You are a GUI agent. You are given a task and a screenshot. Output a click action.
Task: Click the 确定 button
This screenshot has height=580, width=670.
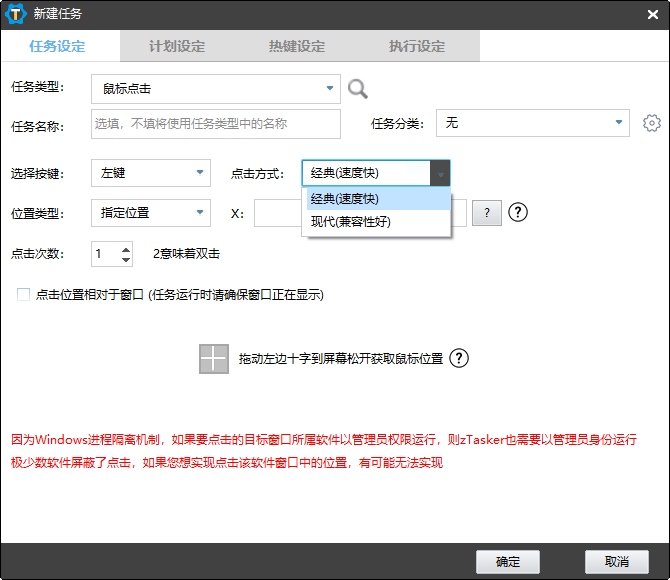click(x=508, y=561)
